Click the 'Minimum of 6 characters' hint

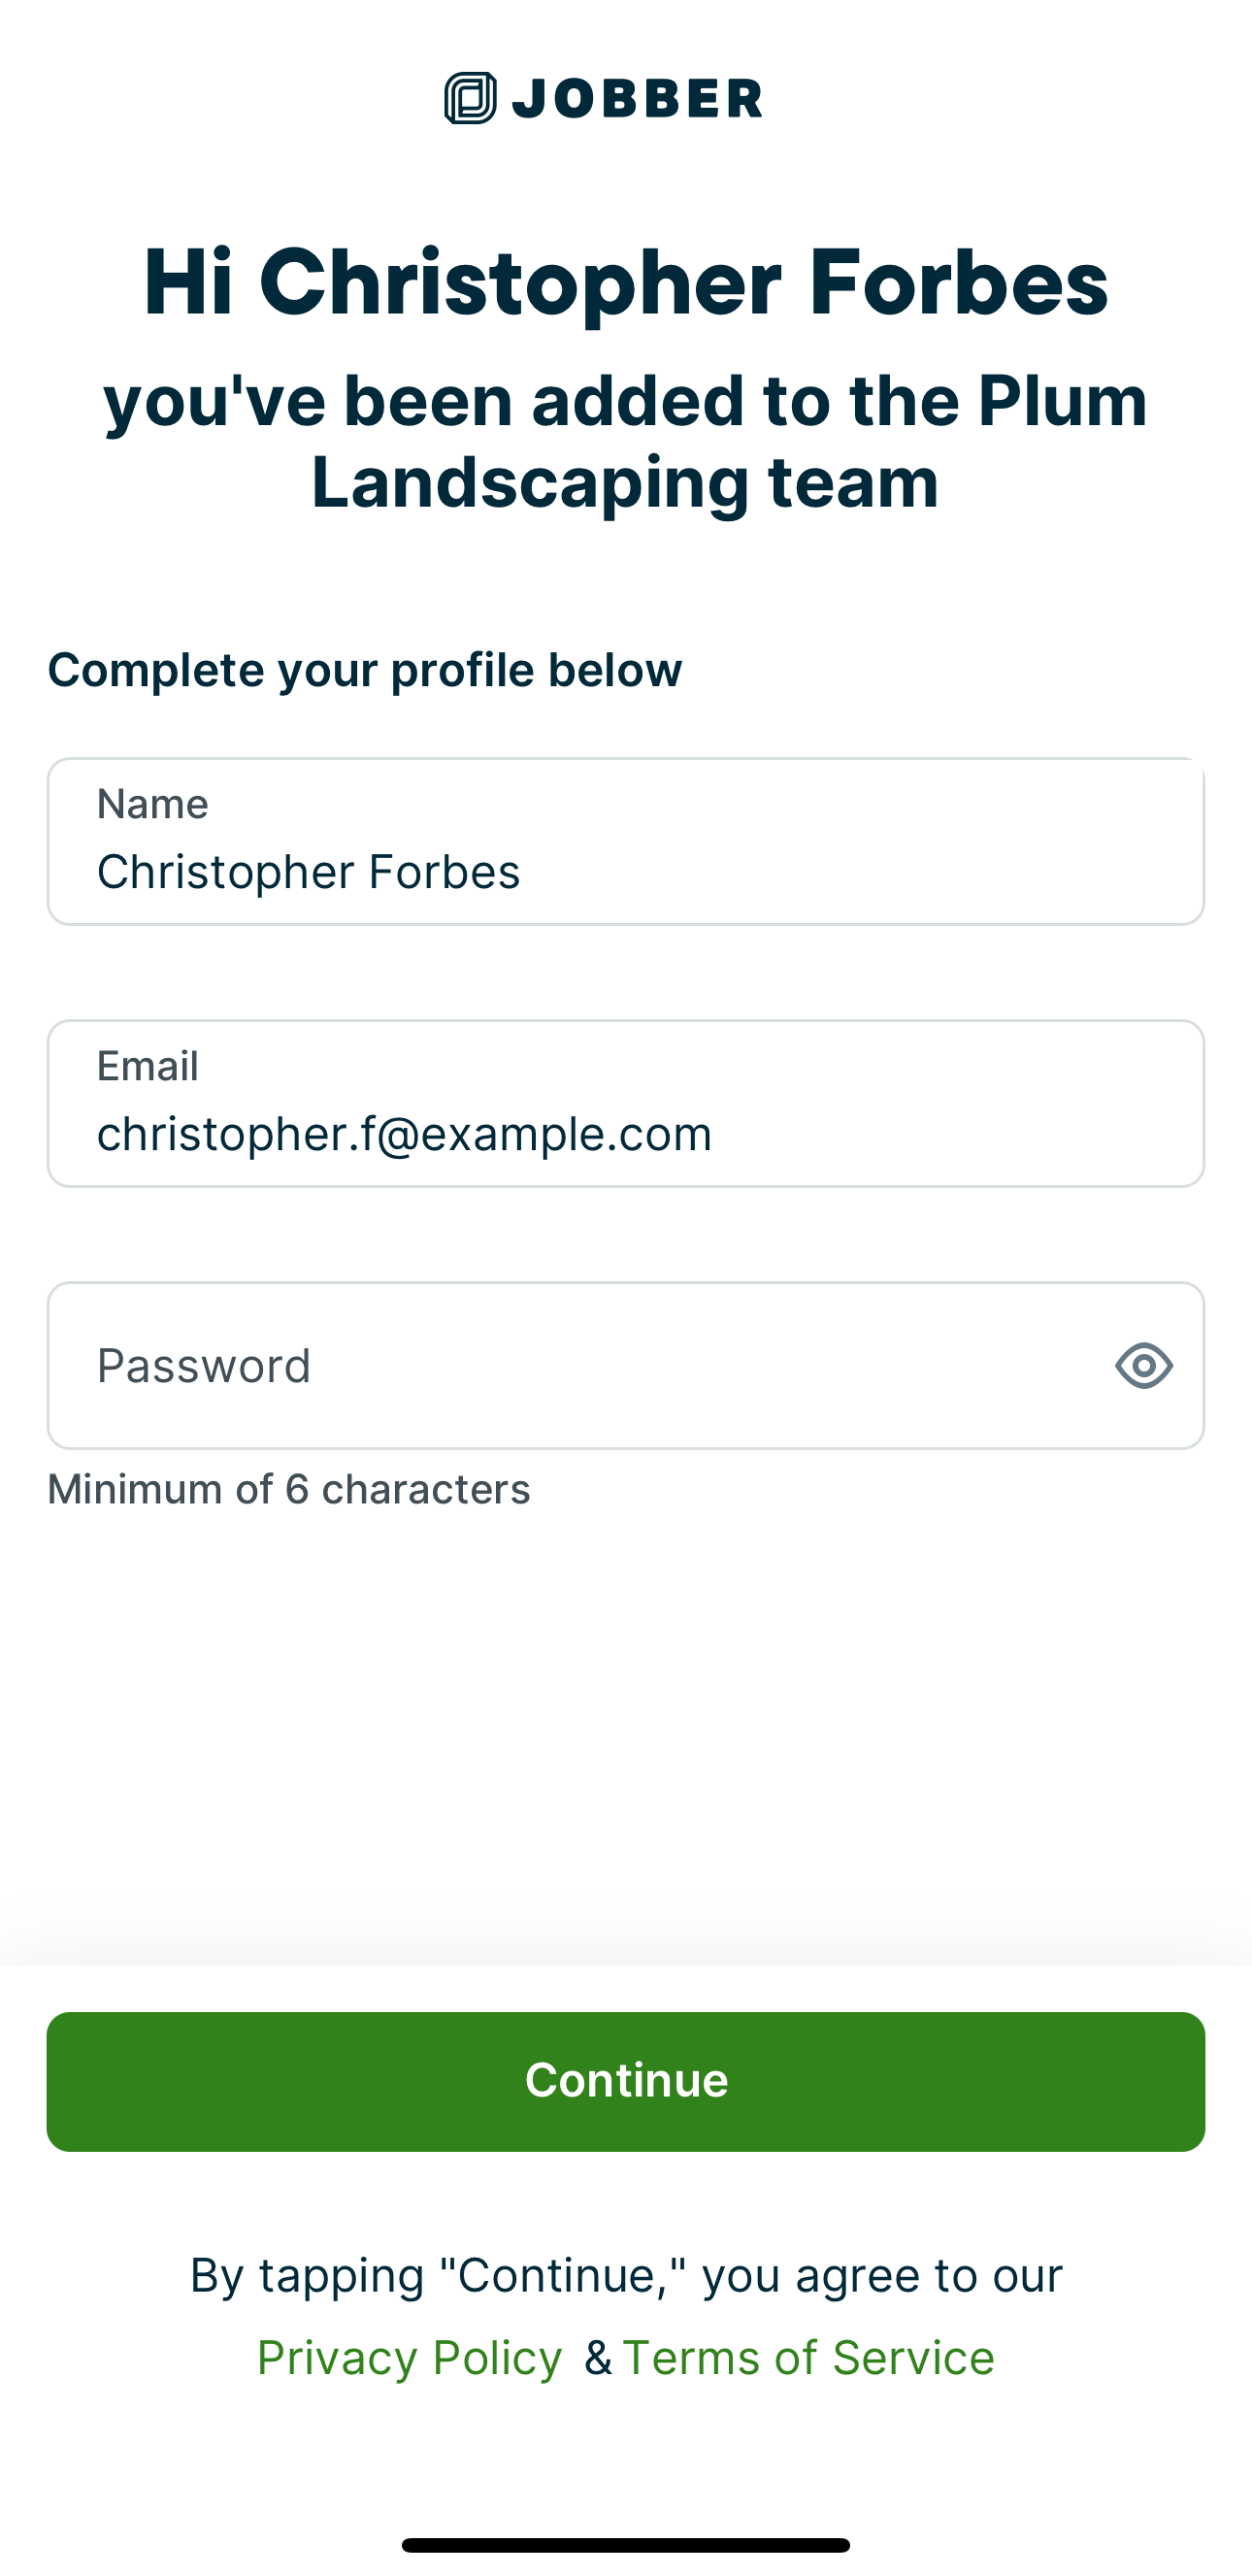(x=289, y=1489)
